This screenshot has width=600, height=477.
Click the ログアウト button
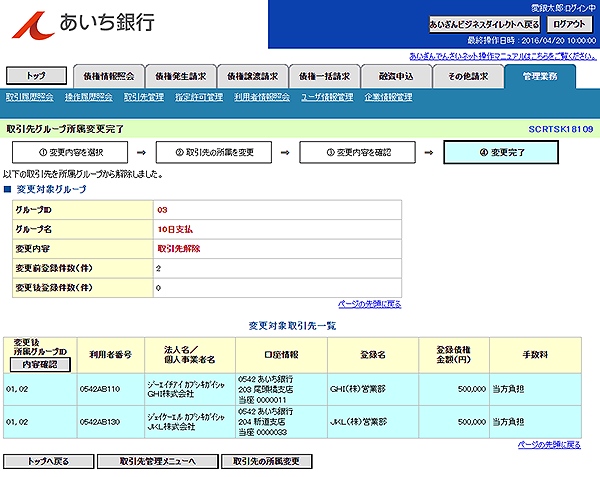click(569, 24)
